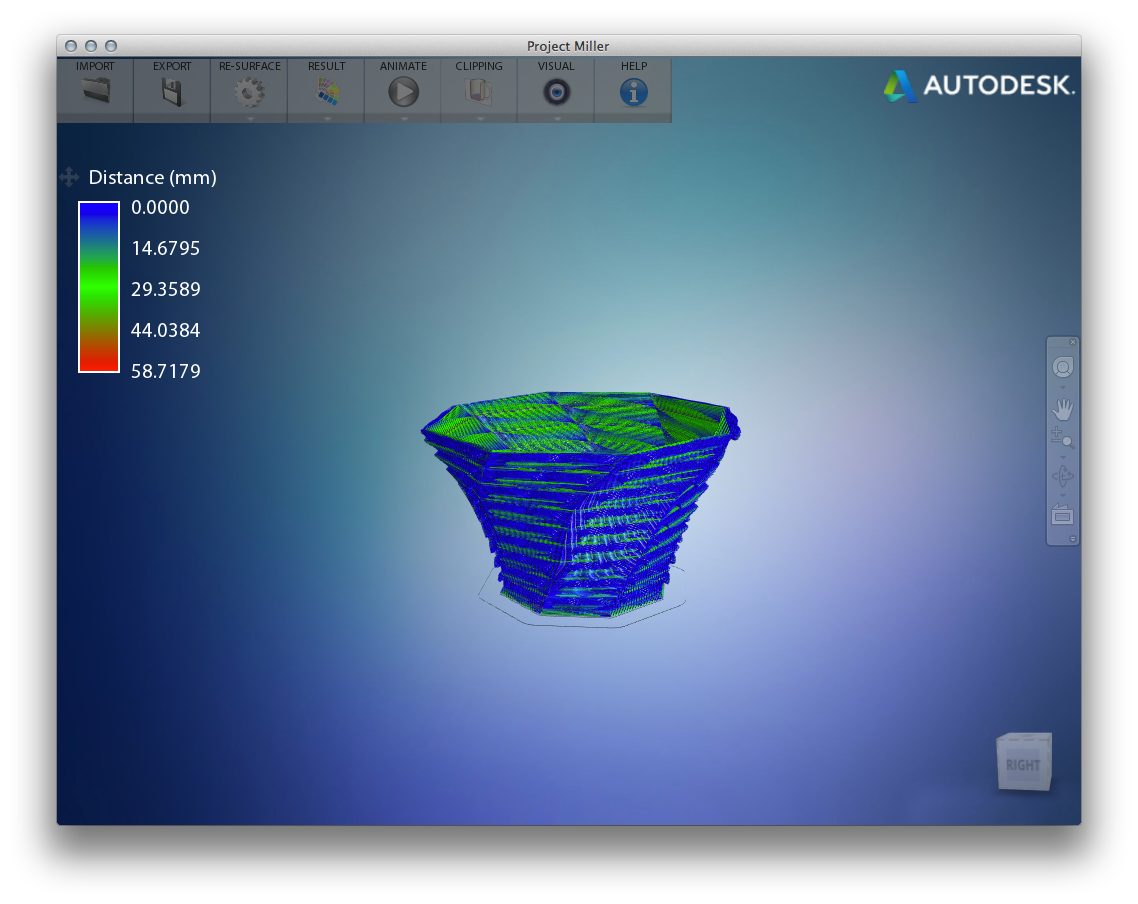Image resolution: width=1138 pixels, height=904 pixels.
Task: Click the Distance color gradient legend bar
Action: 99,287
